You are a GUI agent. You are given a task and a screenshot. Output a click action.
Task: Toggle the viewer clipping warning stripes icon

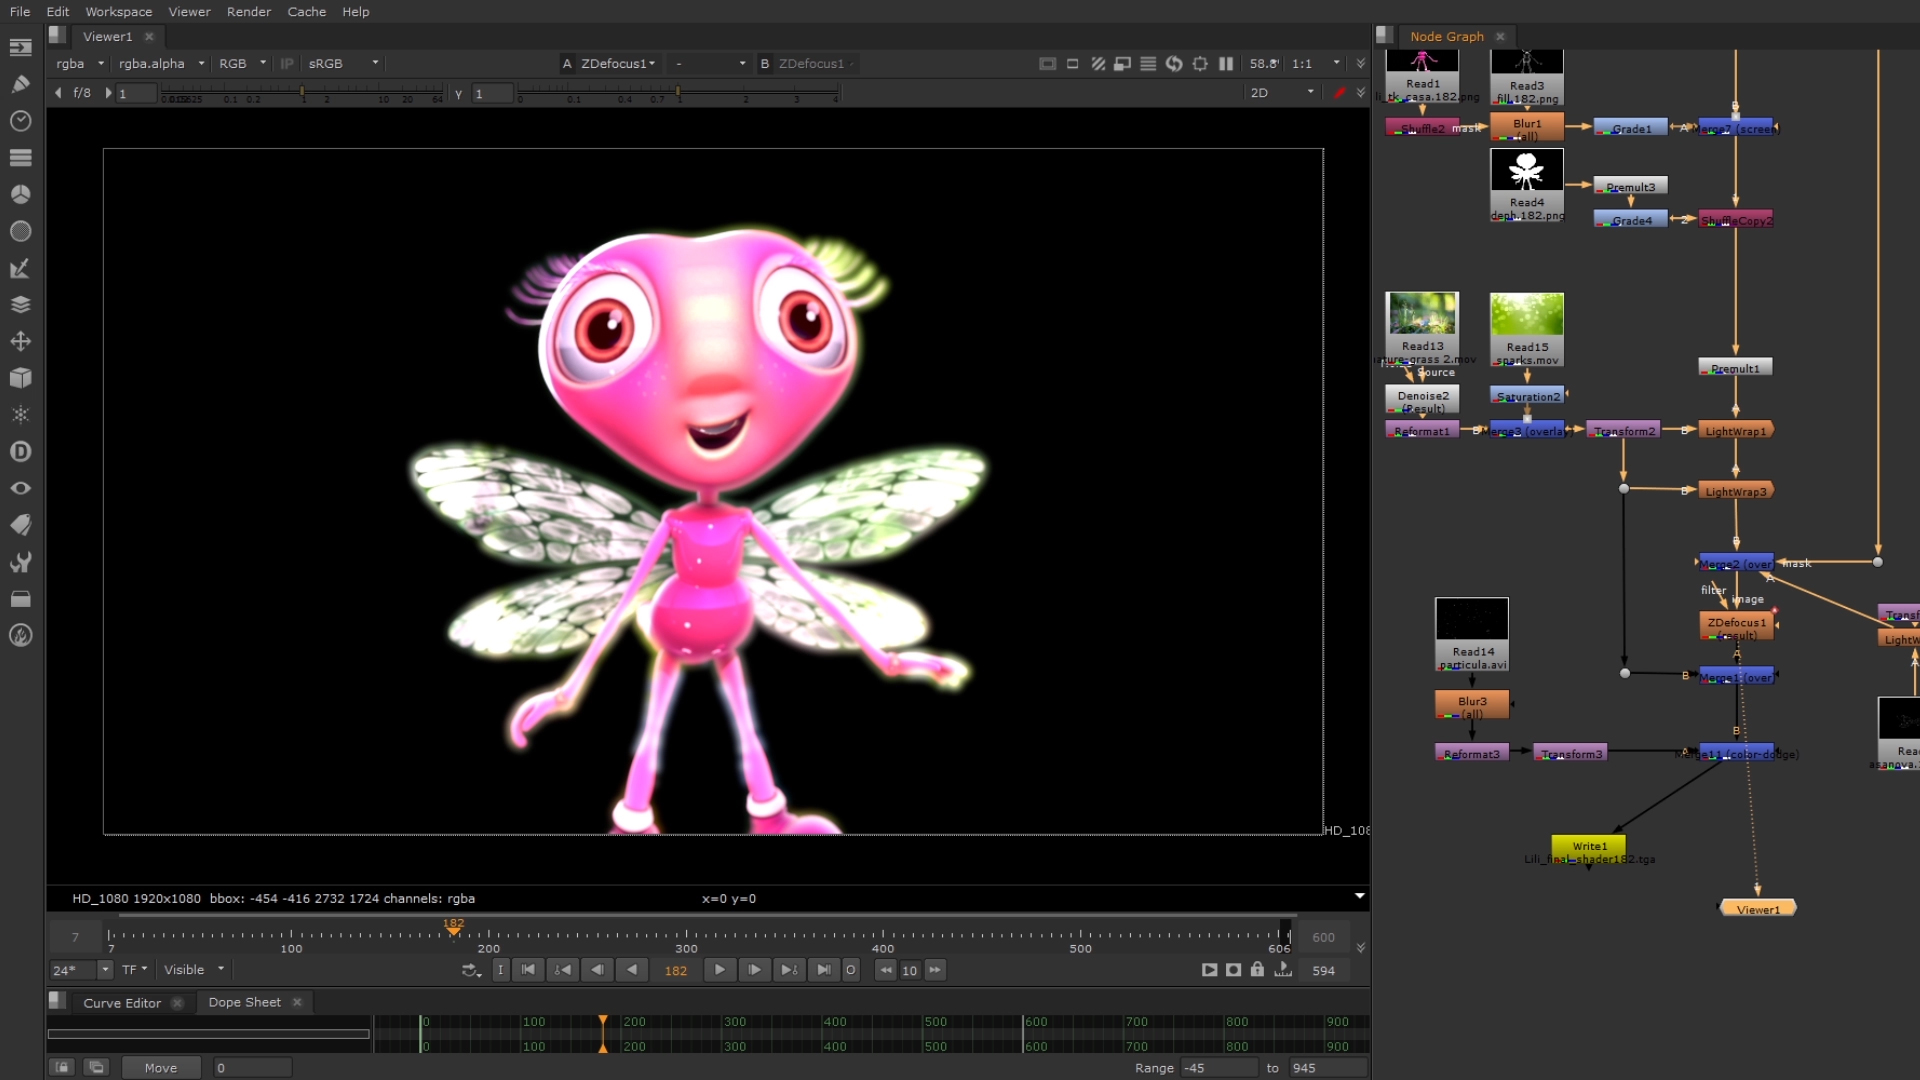click(x=1098, y=63)
